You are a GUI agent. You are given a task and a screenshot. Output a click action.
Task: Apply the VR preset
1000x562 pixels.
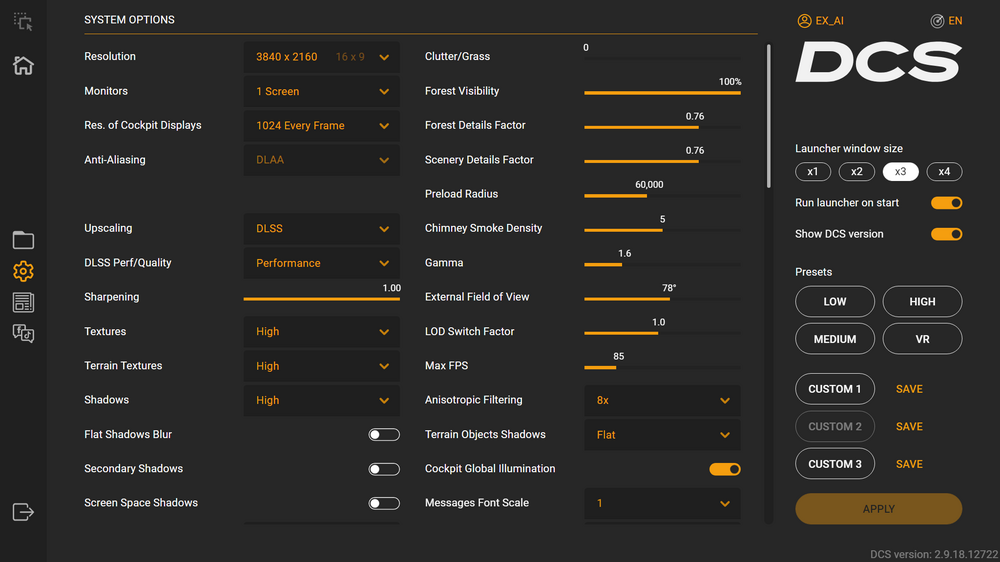coord(922,339)
